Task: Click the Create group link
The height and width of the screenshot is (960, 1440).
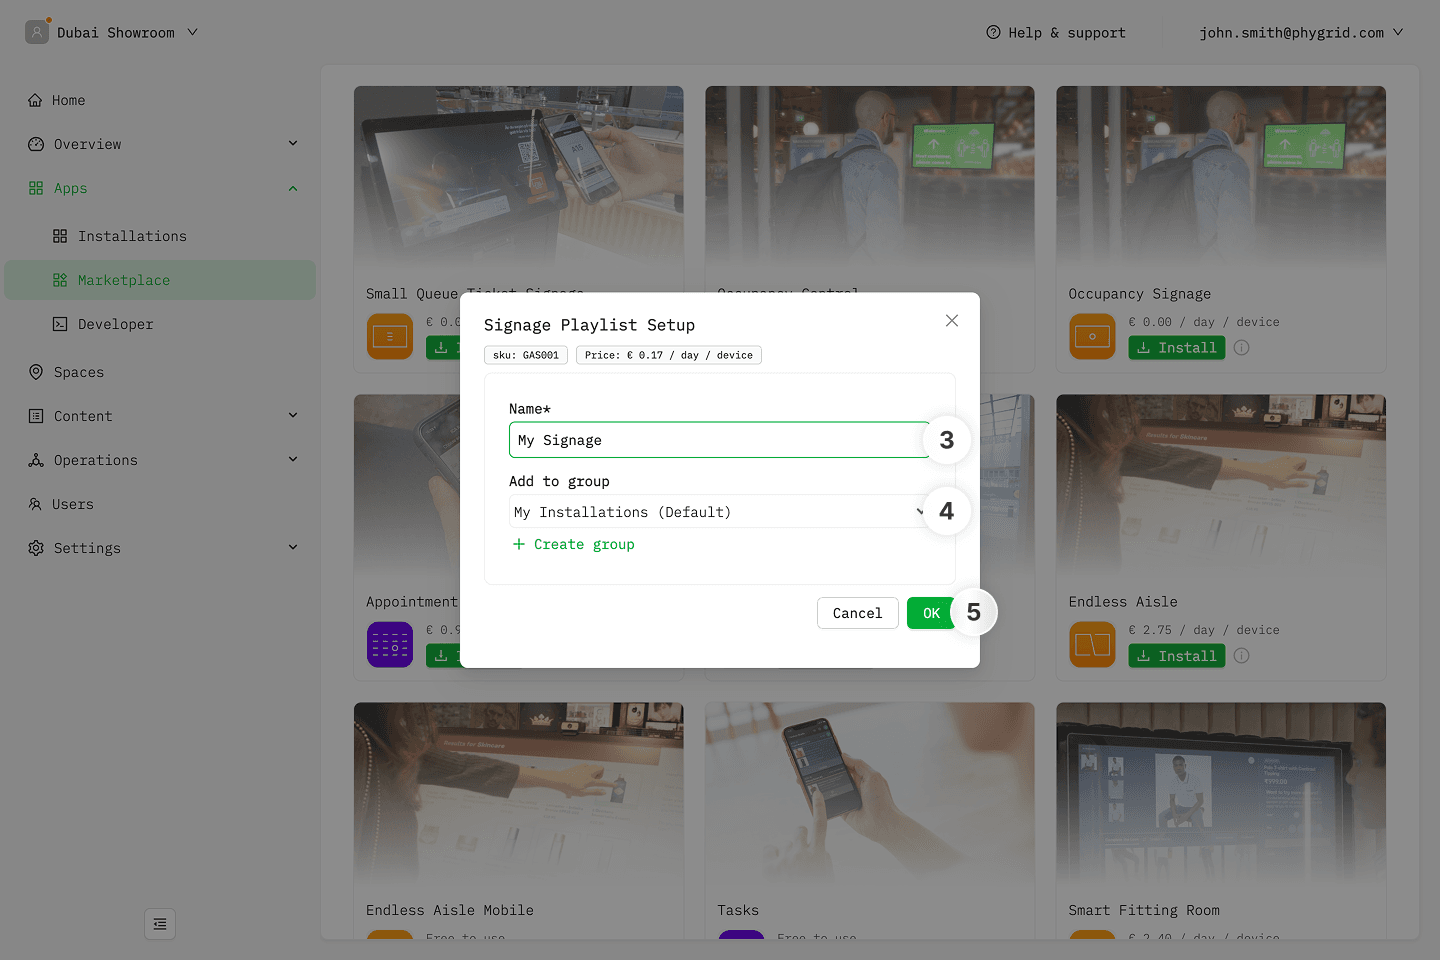Action: point(583,545)
